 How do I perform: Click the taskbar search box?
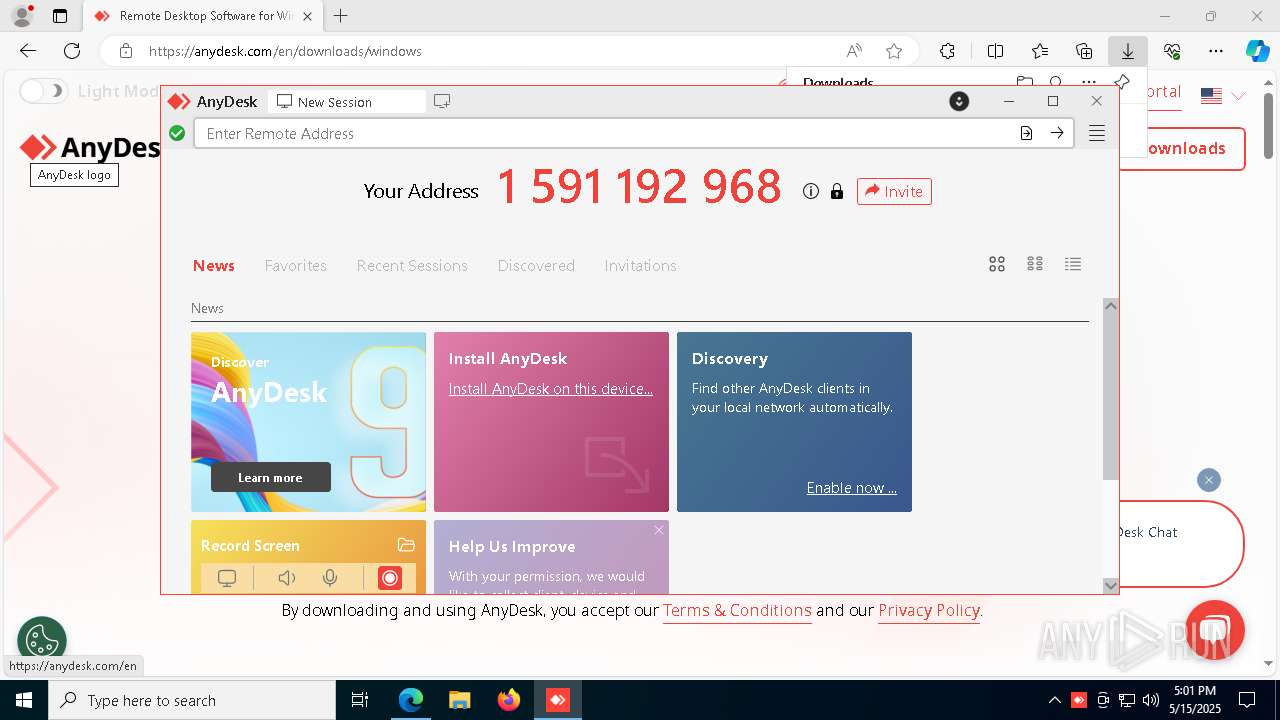coord(192,700)
